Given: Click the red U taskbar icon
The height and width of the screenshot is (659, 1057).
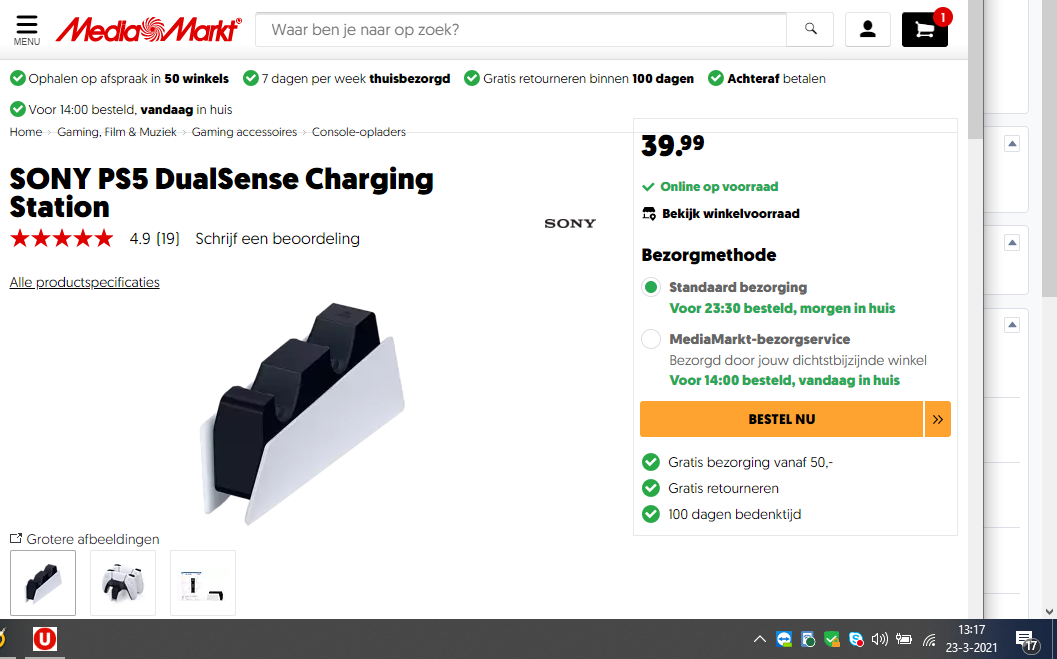Looking at the screenshot, I should pos(45,639).
